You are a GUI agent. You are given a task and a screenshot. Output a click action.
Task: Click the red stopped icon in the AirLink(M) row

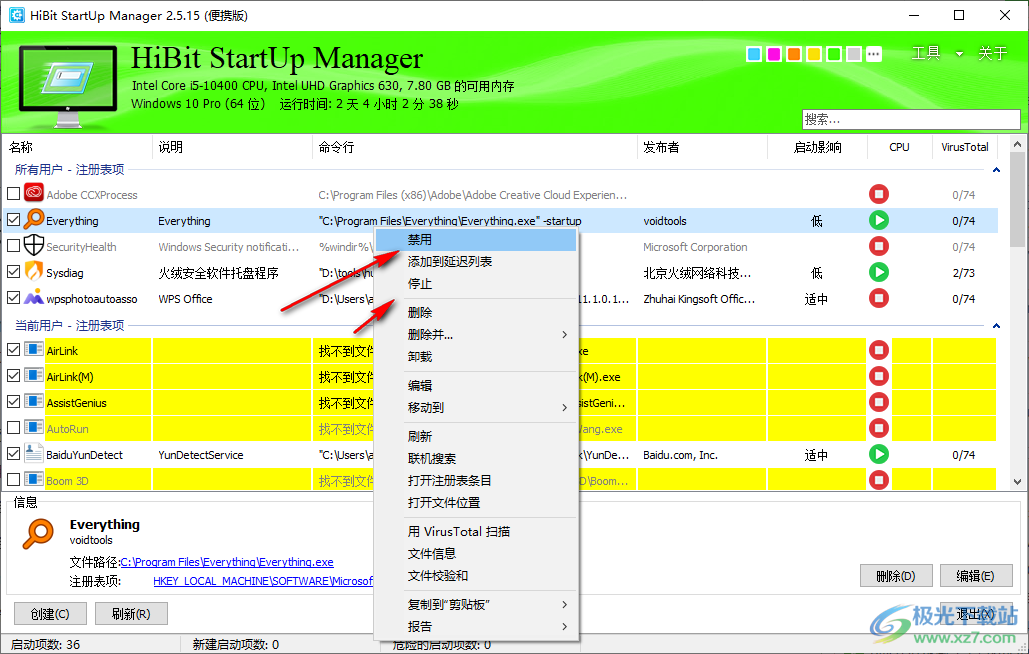click(x=879, y=376)
